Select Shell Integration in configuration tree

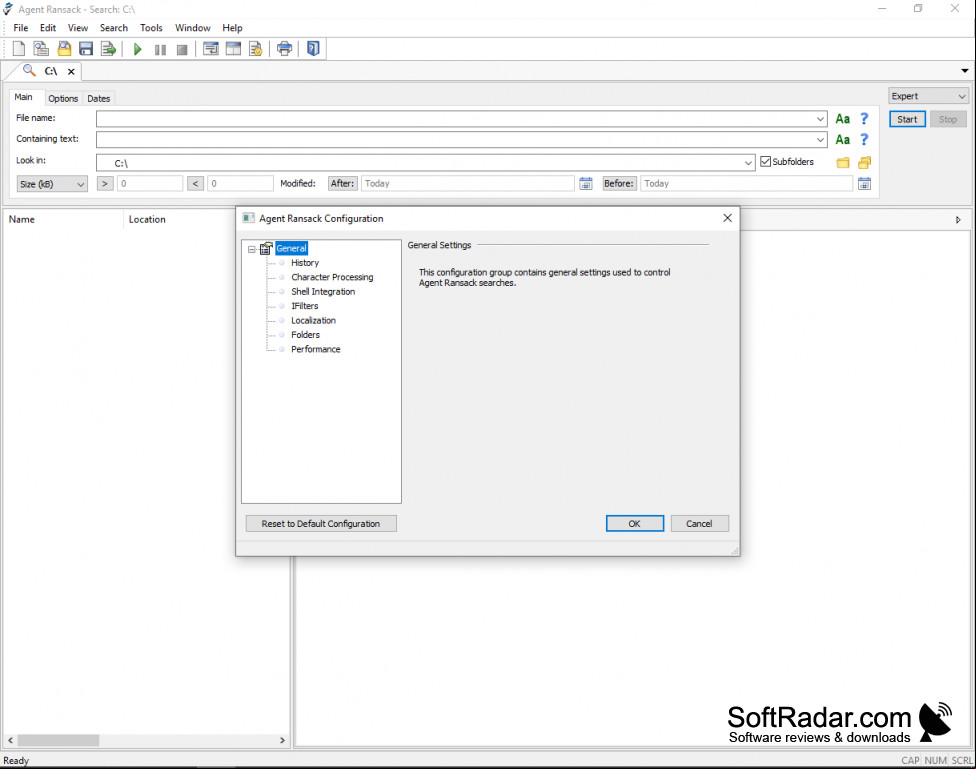[323, 291]
